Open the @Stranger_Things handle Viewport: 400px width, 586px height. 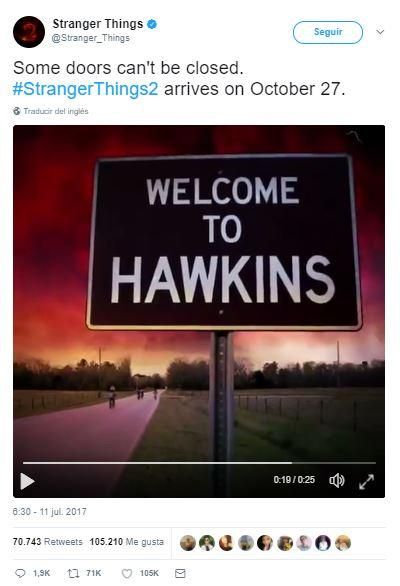pyautogui.click(x=90, y=38)
